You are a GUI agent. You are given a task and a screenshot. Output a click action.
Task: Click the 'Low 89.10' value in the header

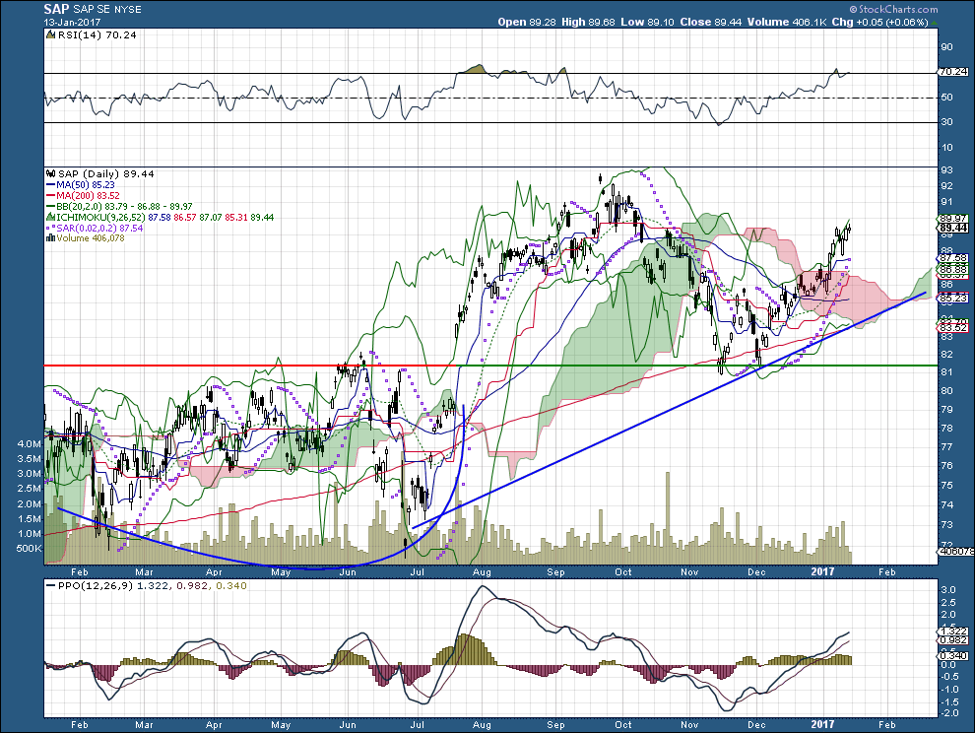[648, 22]
